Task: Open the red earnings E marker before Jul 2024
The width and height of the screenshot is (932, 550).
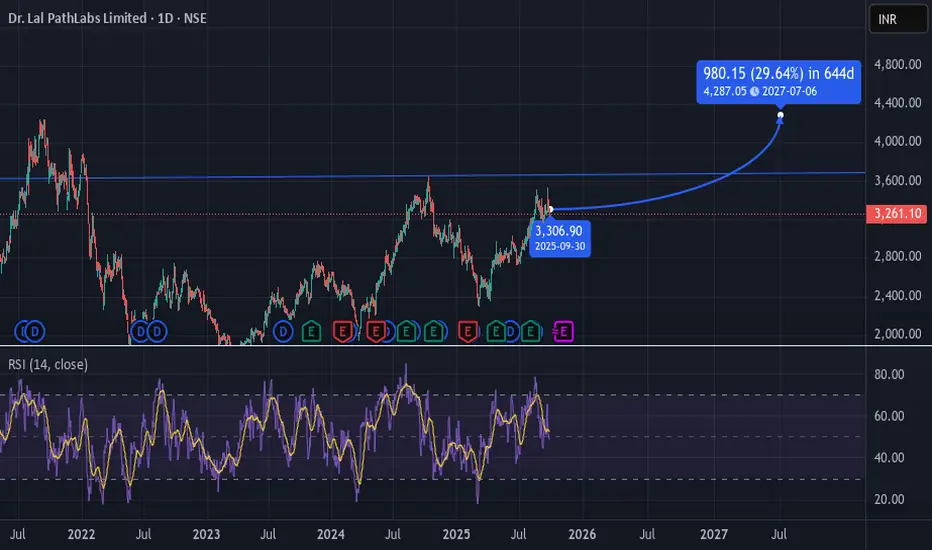Action: 376,331
